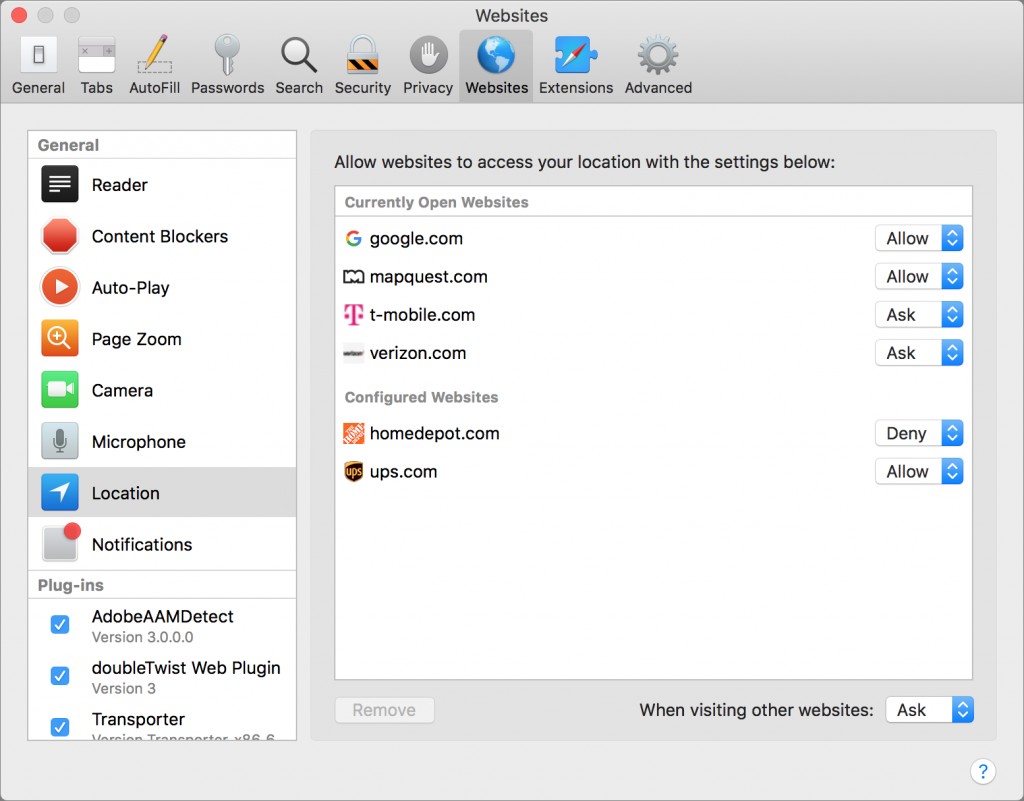The width and height of the screenshot is (1024, 801).
Task: Select the mapquest.com website name
Action: coord(428,277)
